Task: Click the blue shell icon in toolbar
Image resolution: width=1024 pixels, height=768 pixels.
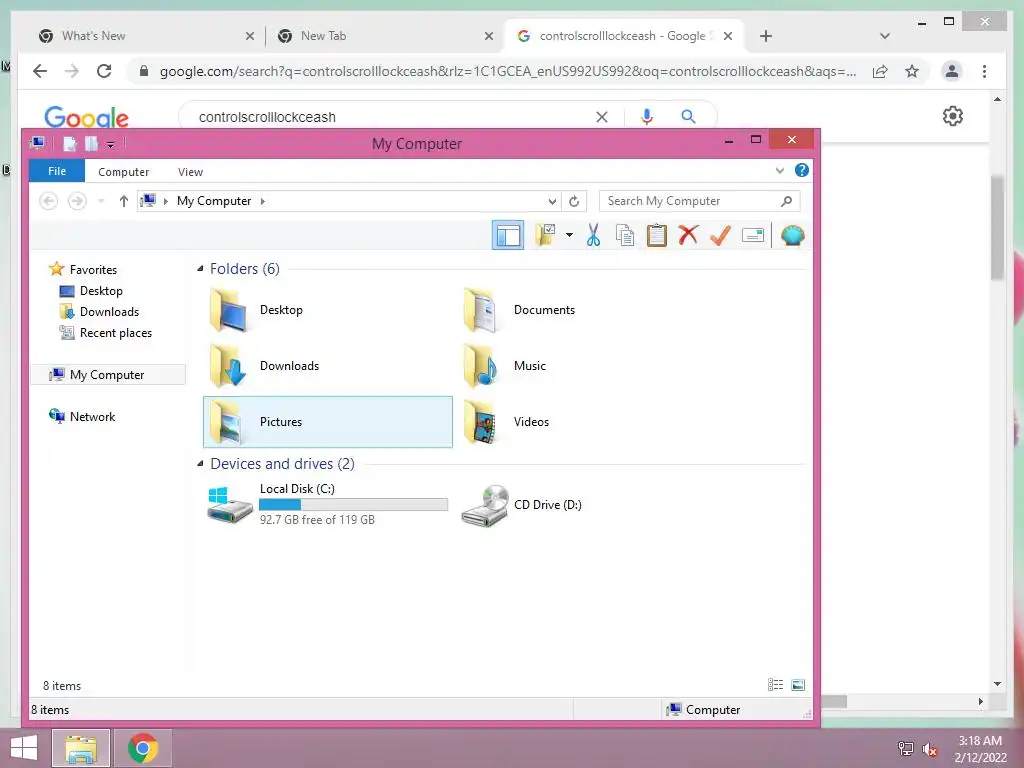Action: click(792, 235)
